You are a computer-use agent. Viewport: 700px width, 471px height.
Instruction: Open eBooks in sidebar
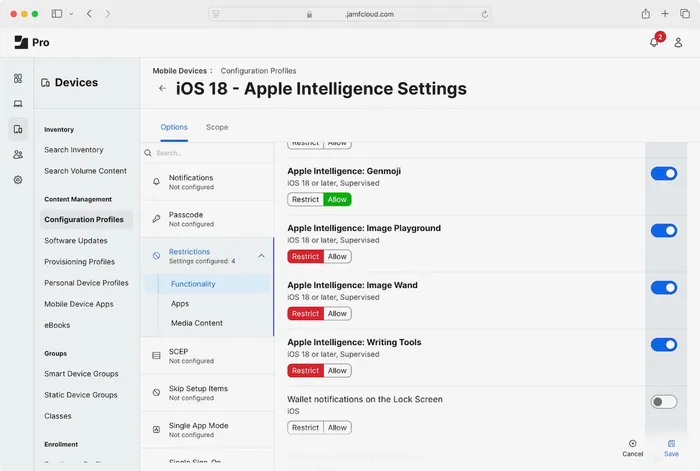pyautogui.click(x=57, y=325)
